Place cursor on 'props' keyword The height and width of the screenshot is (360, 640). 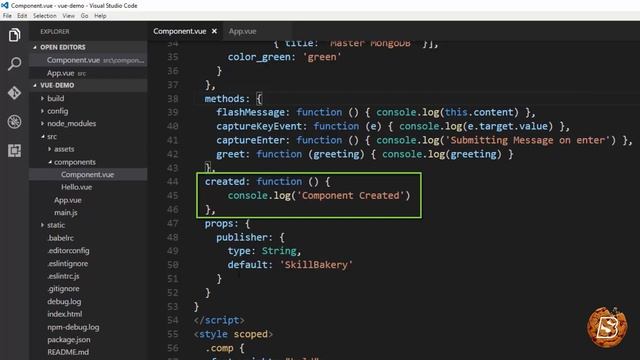[x=219, y=224]
